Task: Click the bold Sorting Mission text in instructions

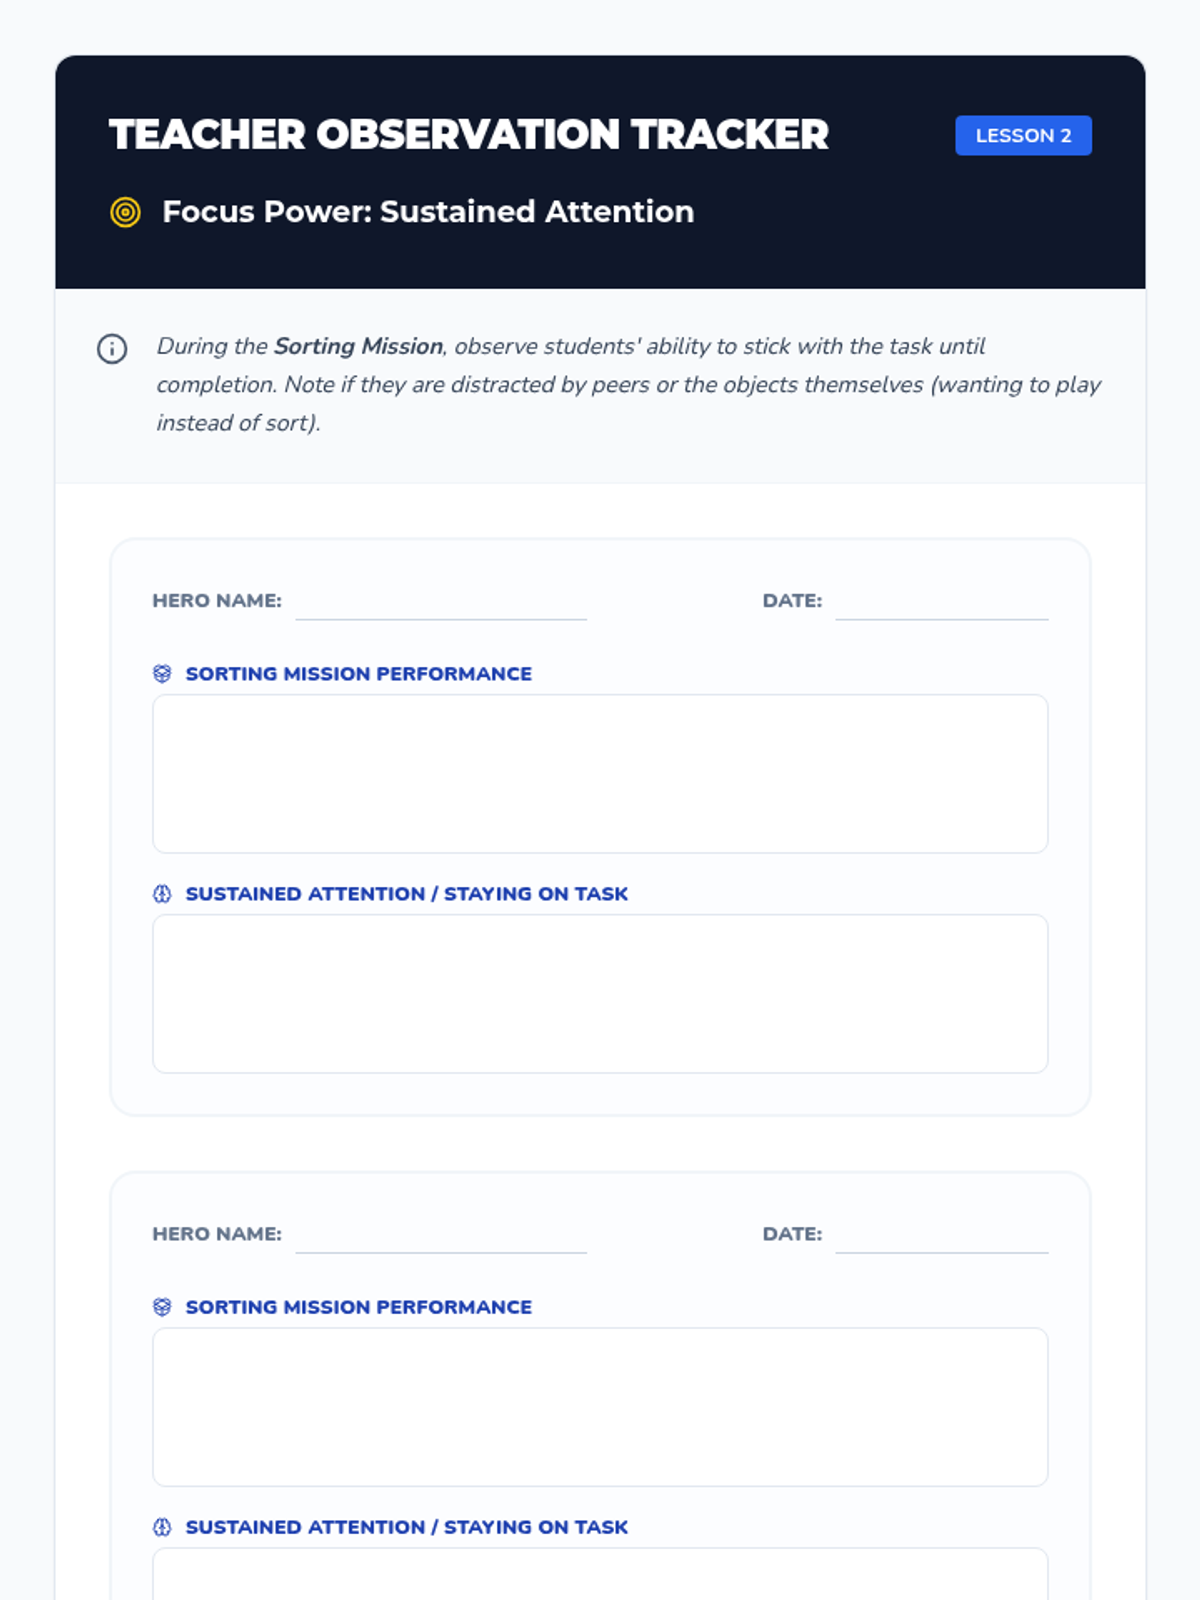Action: pyautogui.click(x=358, y=346)
